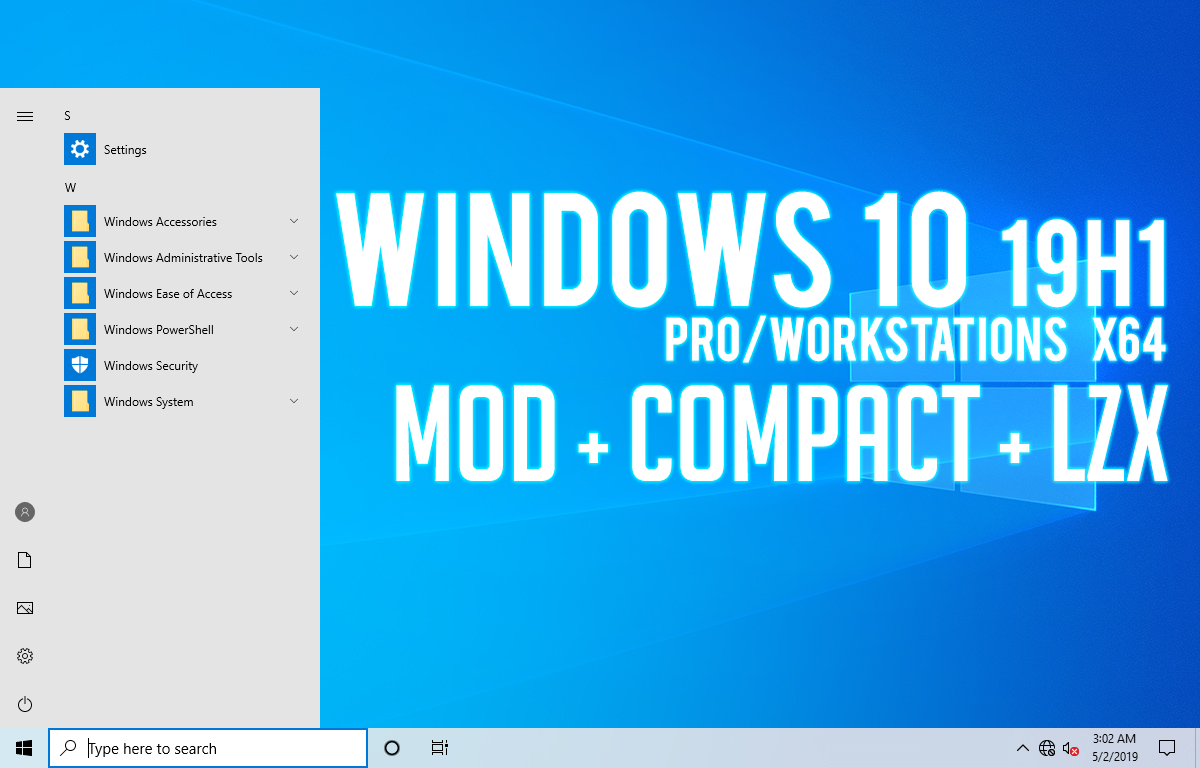Click the muted volume speaker icon

1070,748
